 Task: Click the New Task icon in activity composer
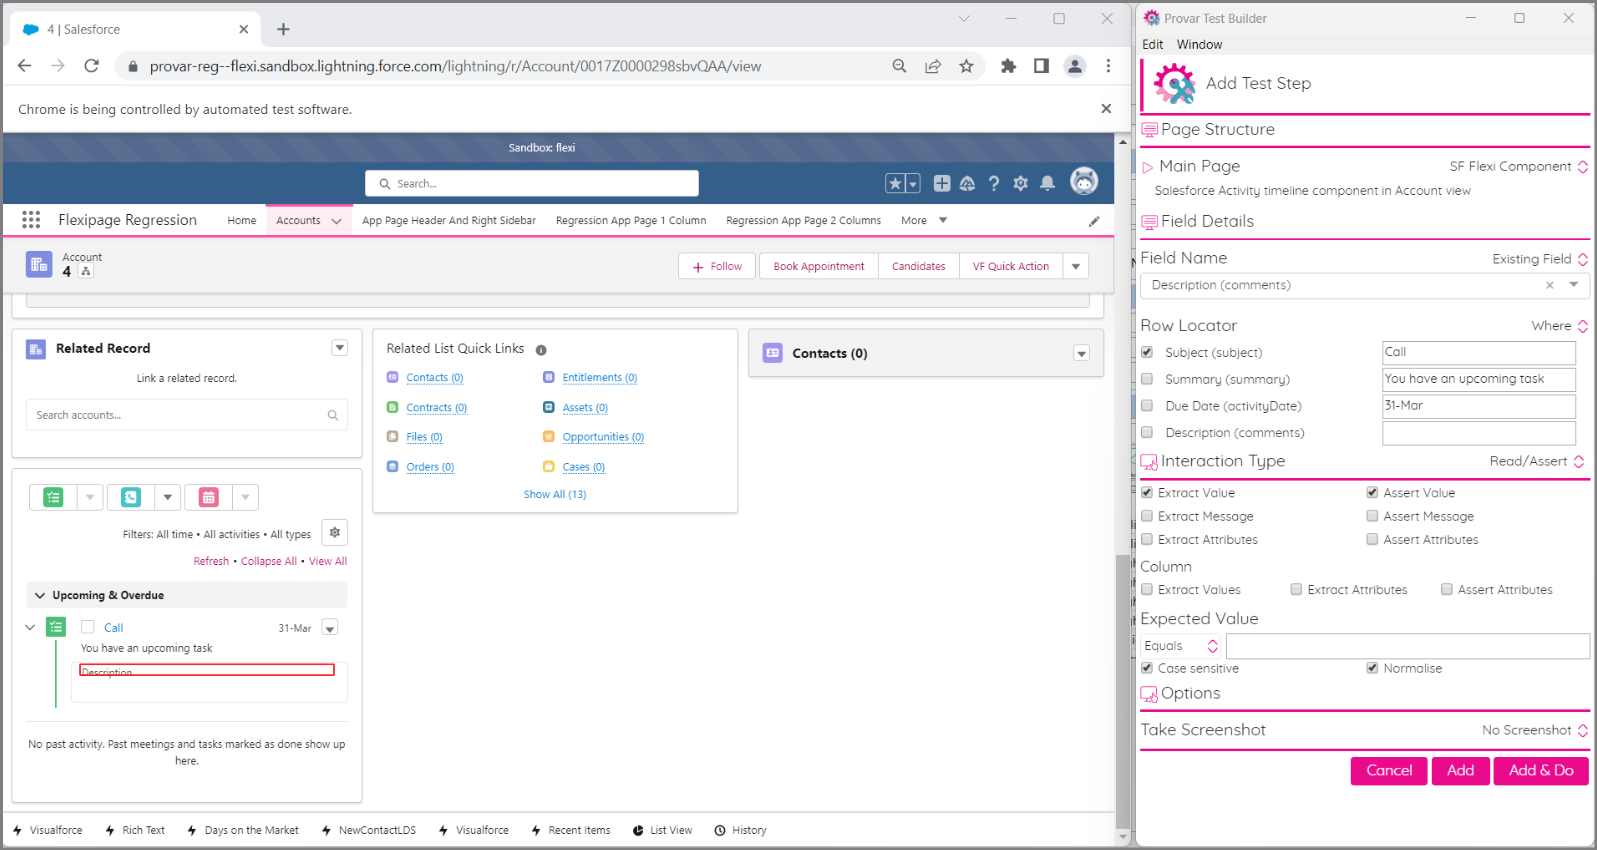click(x=54, y=497)
